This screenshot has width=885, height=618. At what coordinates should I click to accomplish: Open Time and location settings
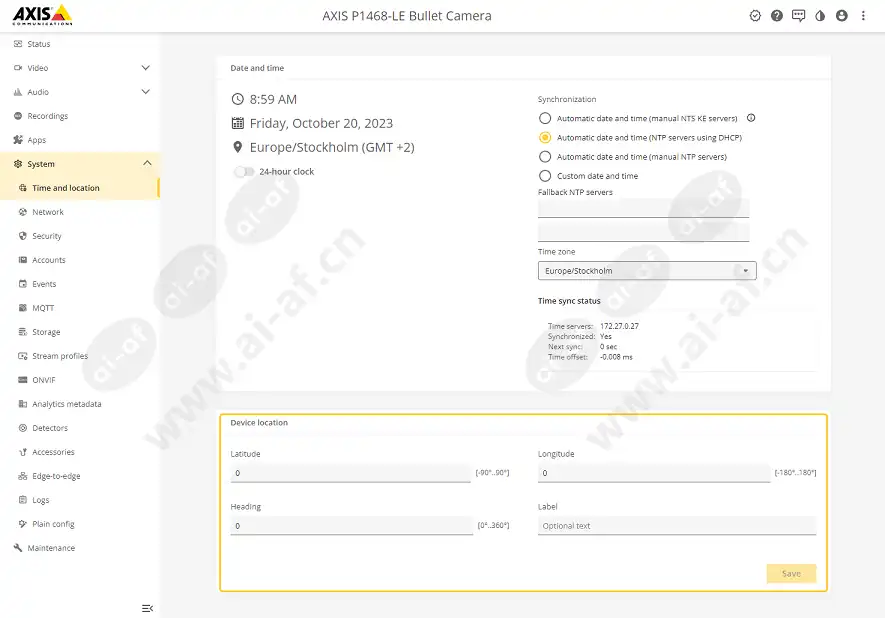pyautogui.click(x=80, y=188)
